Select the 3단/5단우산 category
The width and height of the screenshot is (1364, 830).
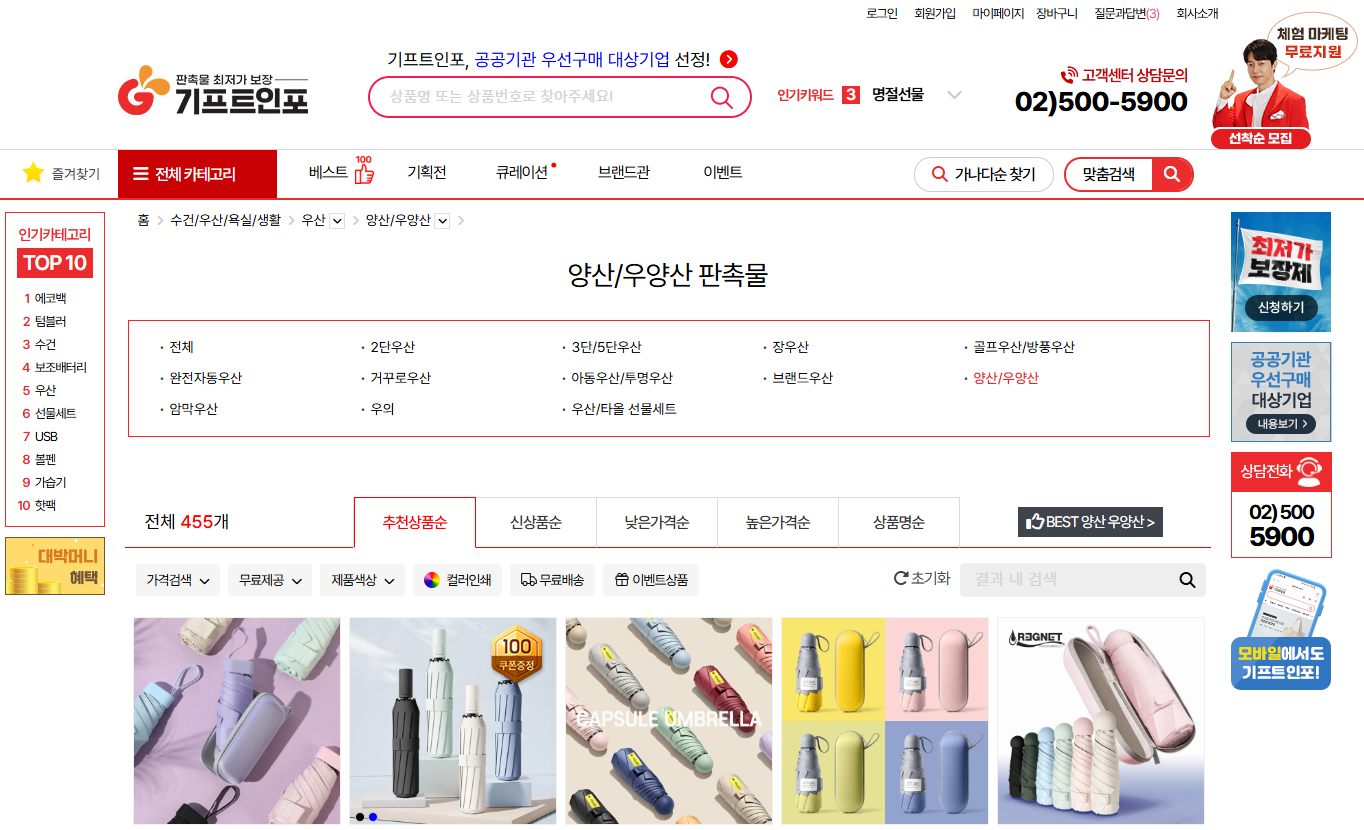click(x=606, y=348)
